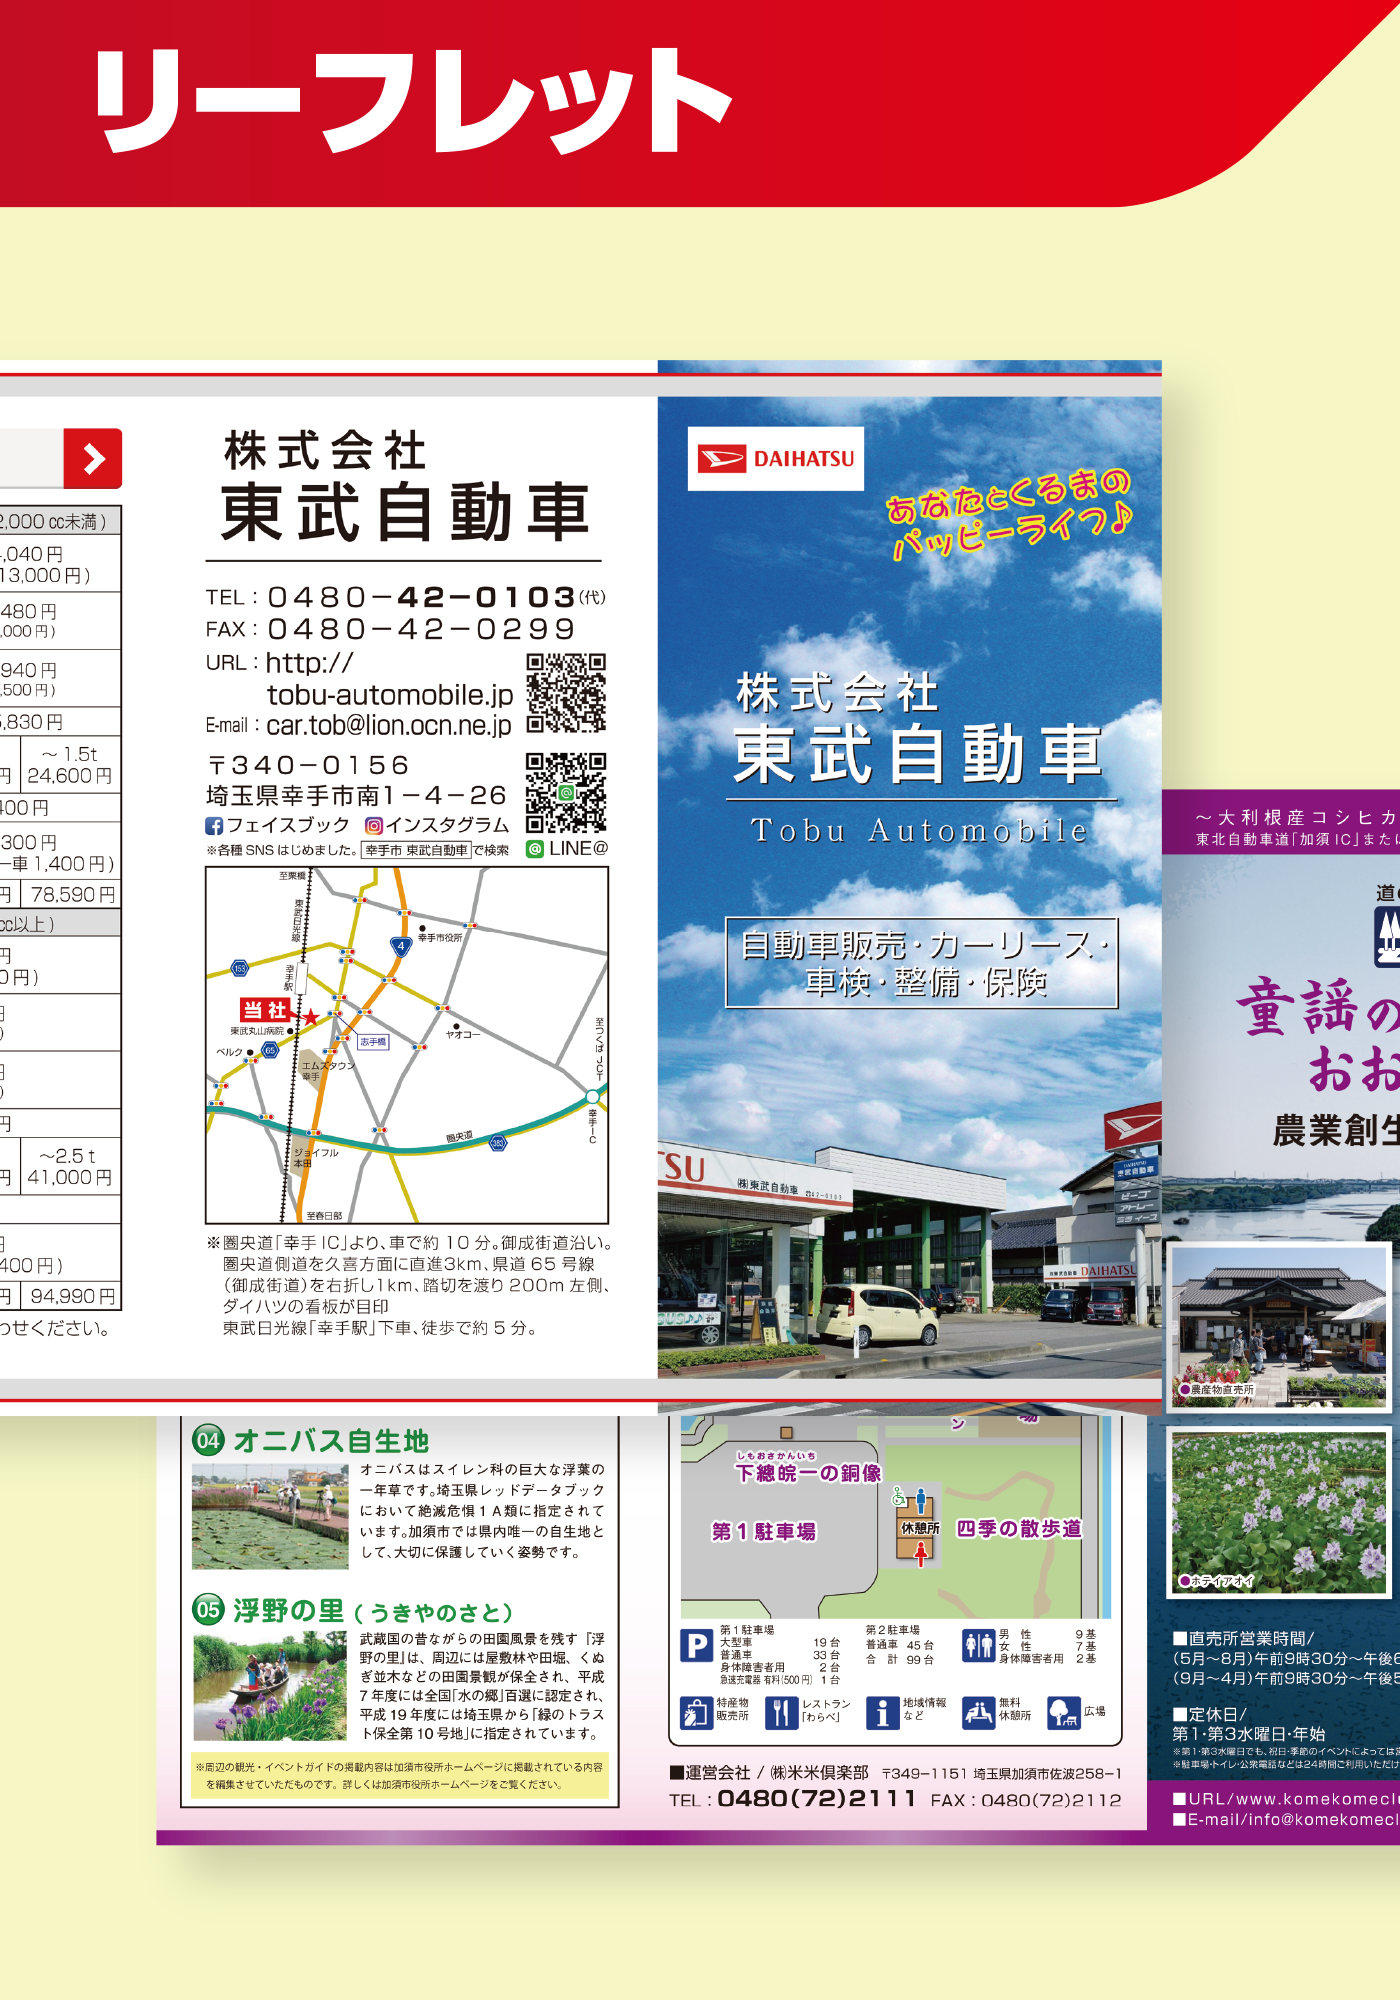Screen dimensions: 1400x2000
Task: Click the plaza tree icon
Action: pyautogui.click(x=1063, y=1713)
